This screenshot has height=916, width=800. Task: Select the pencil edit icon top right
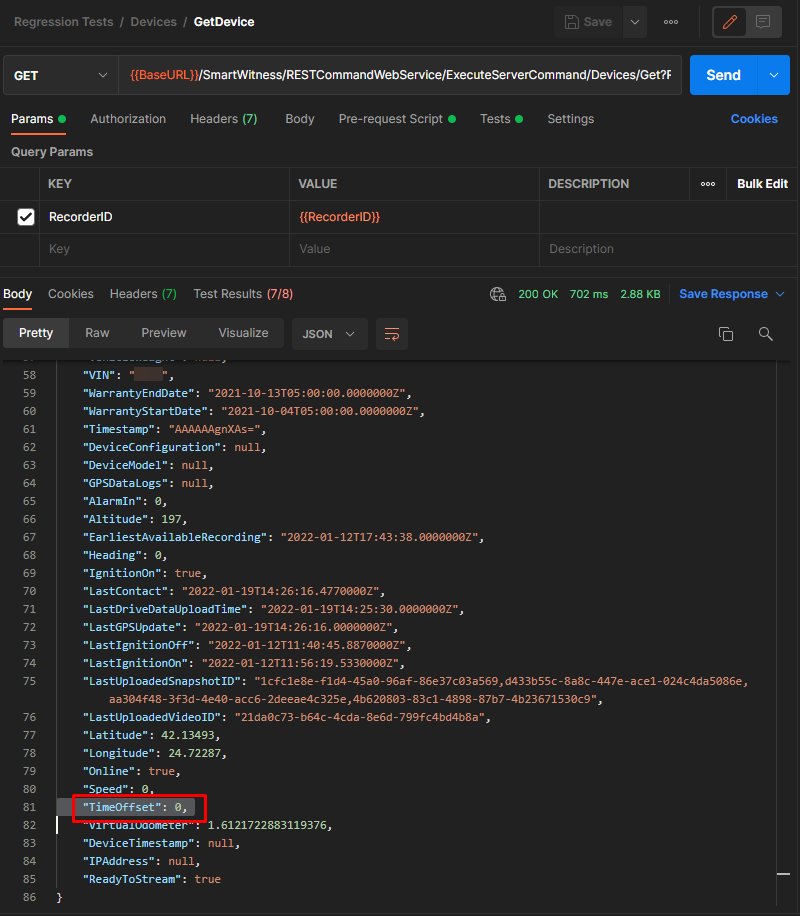(x=729, y=21)
